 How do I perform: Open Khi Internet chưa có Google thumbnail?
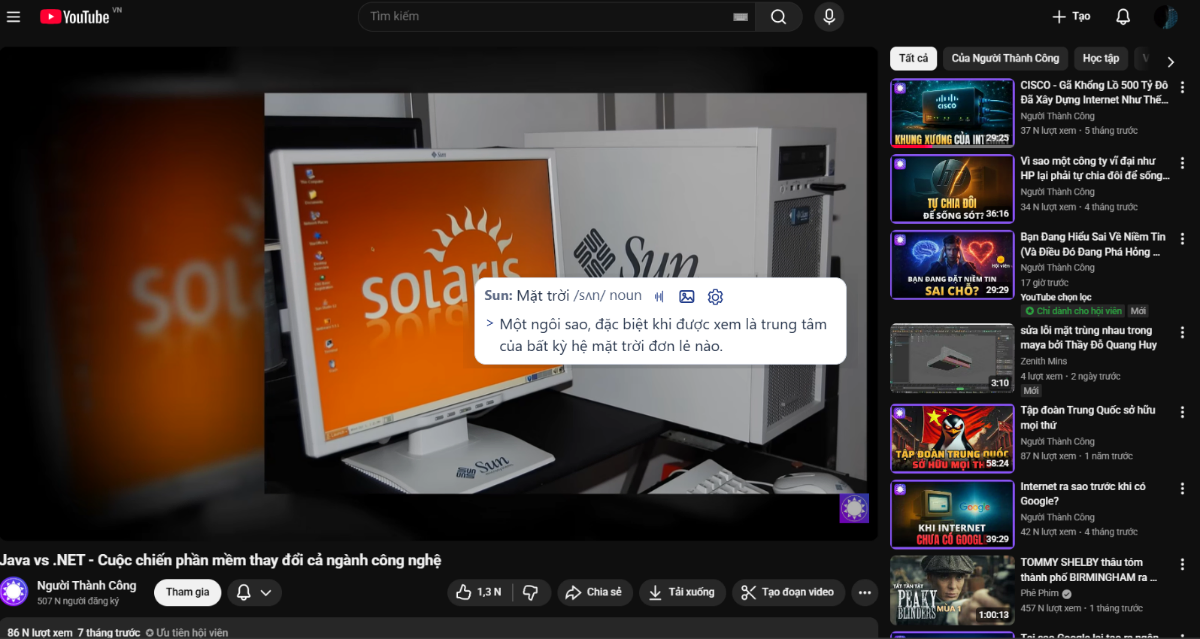click(x=952, y=514)
